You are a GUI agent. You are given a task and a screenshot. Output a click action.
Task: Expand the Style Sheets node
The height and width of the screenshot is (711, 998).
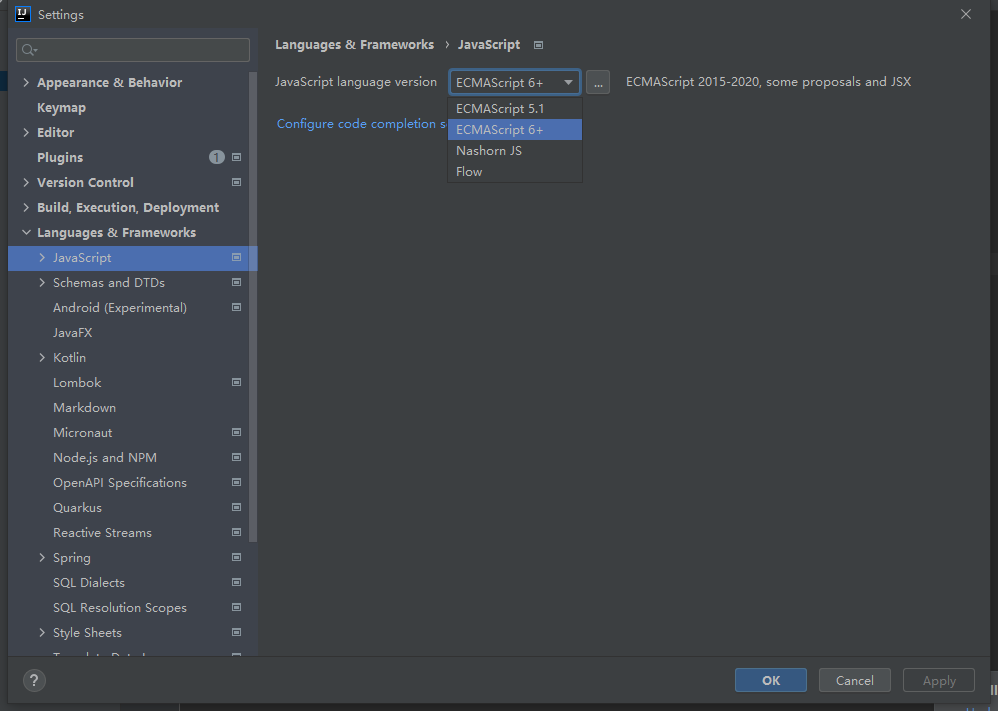tap(42, 633)
